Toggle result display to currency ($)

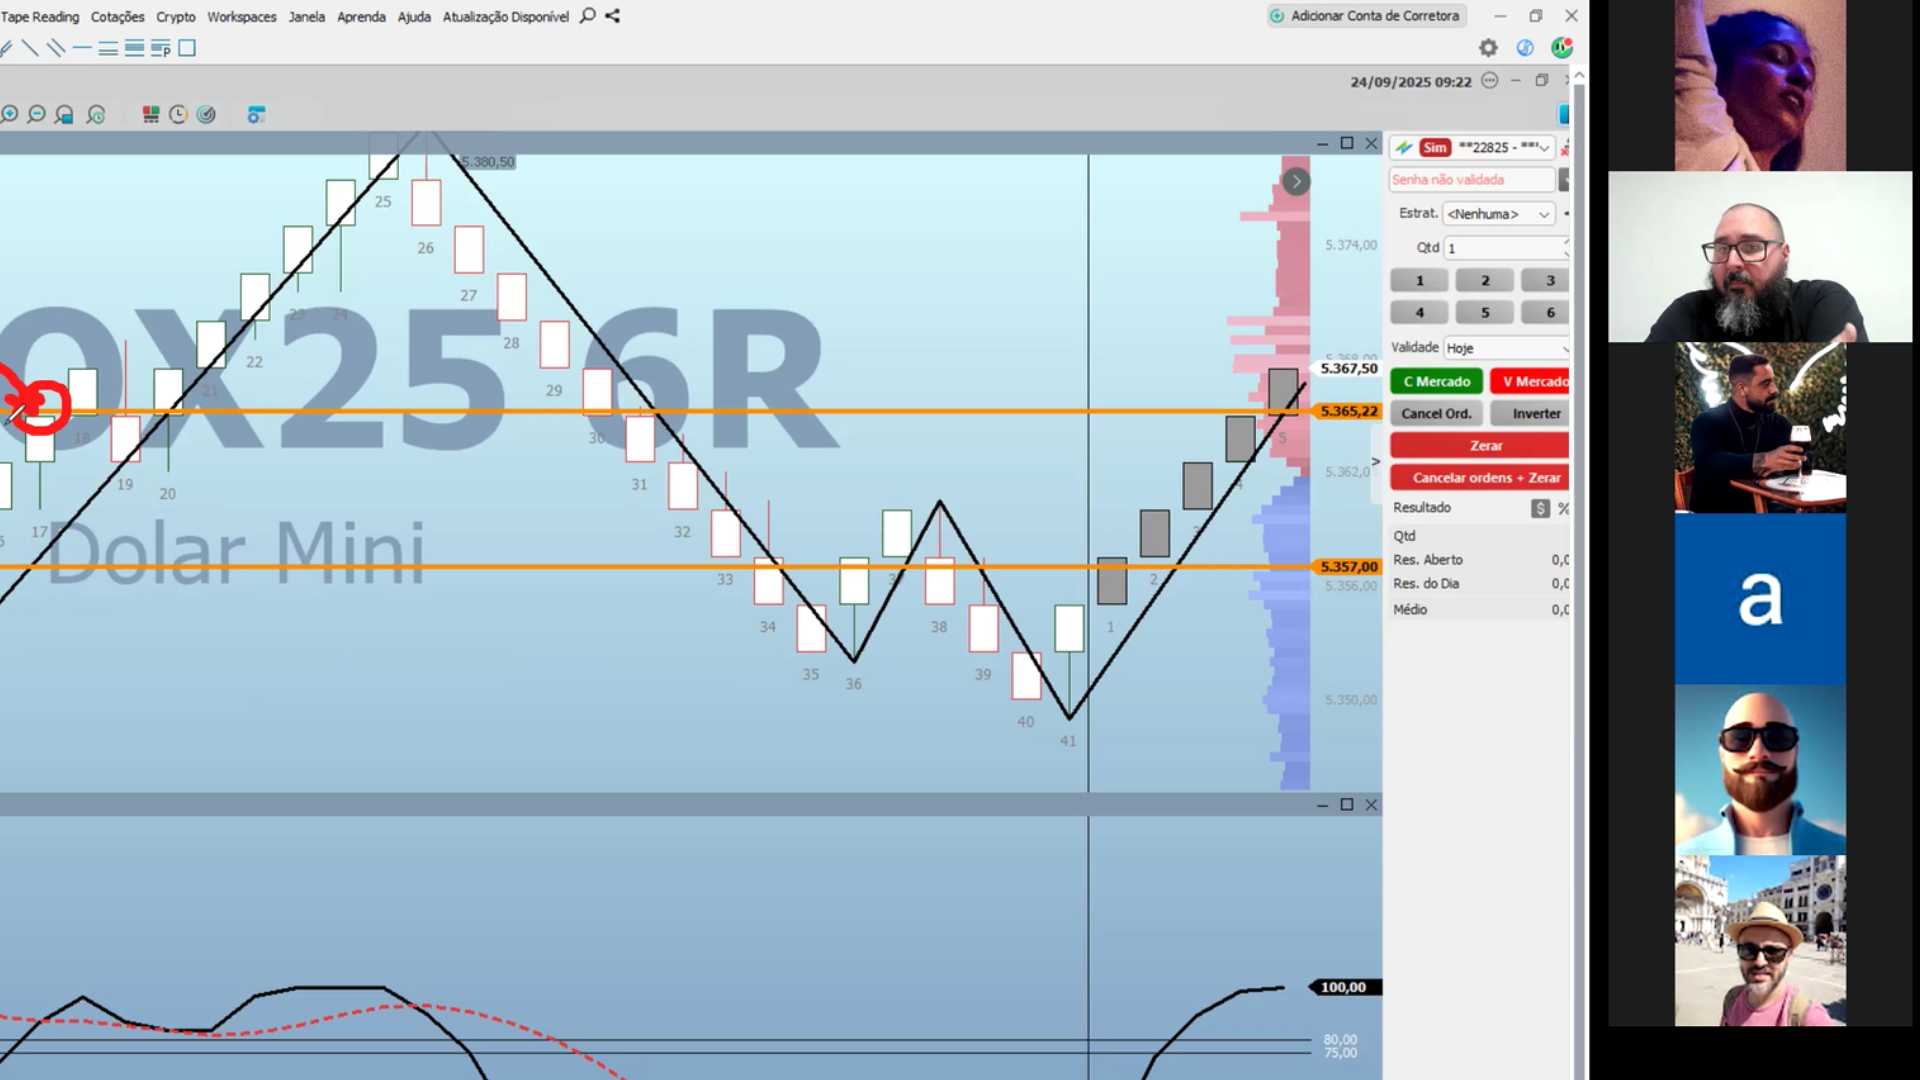click(1540, 509)
